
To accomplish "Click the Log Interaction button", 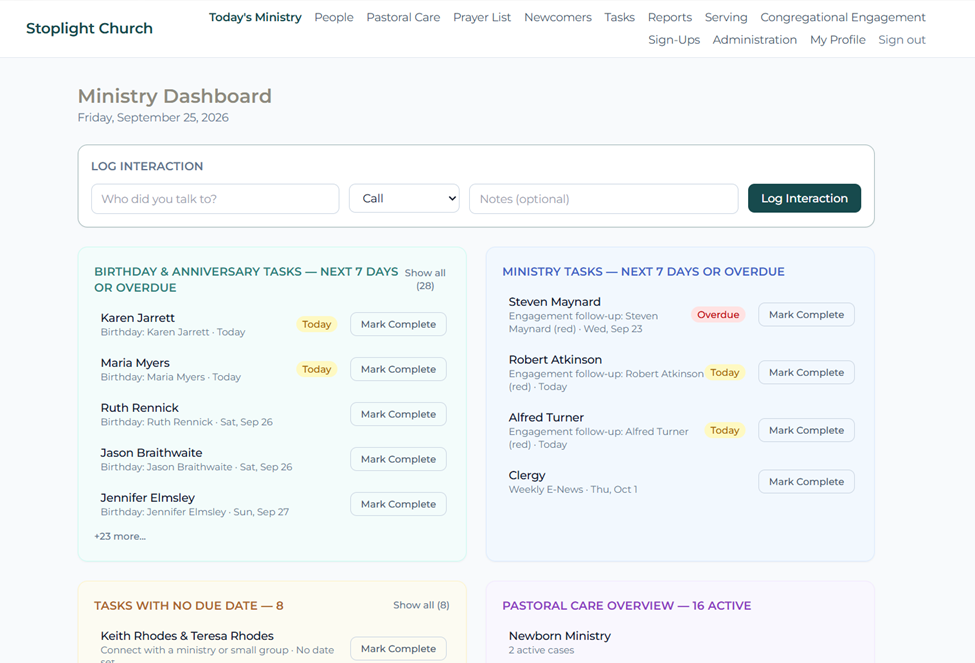I will point(804,198).
